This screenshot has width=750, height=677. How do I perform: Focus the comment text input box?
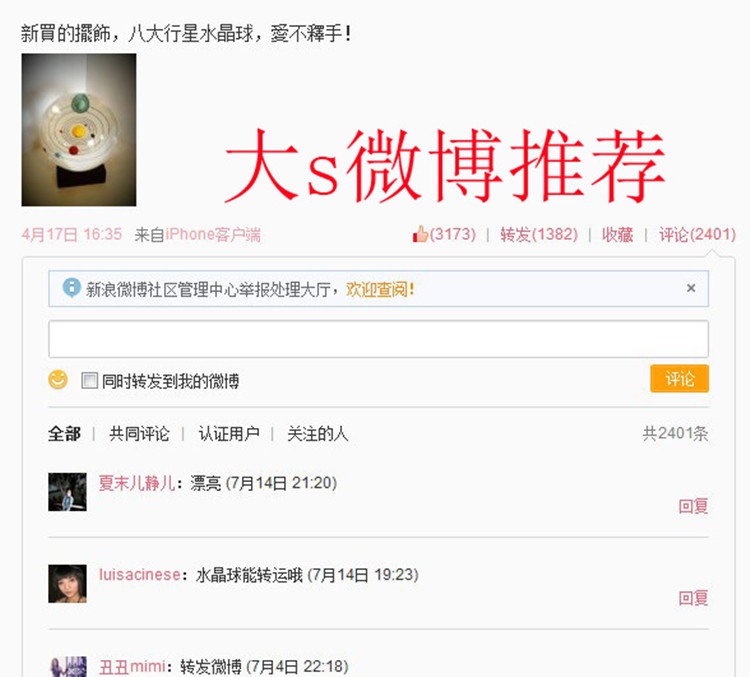pyautogui.click(x=378, y=339)
